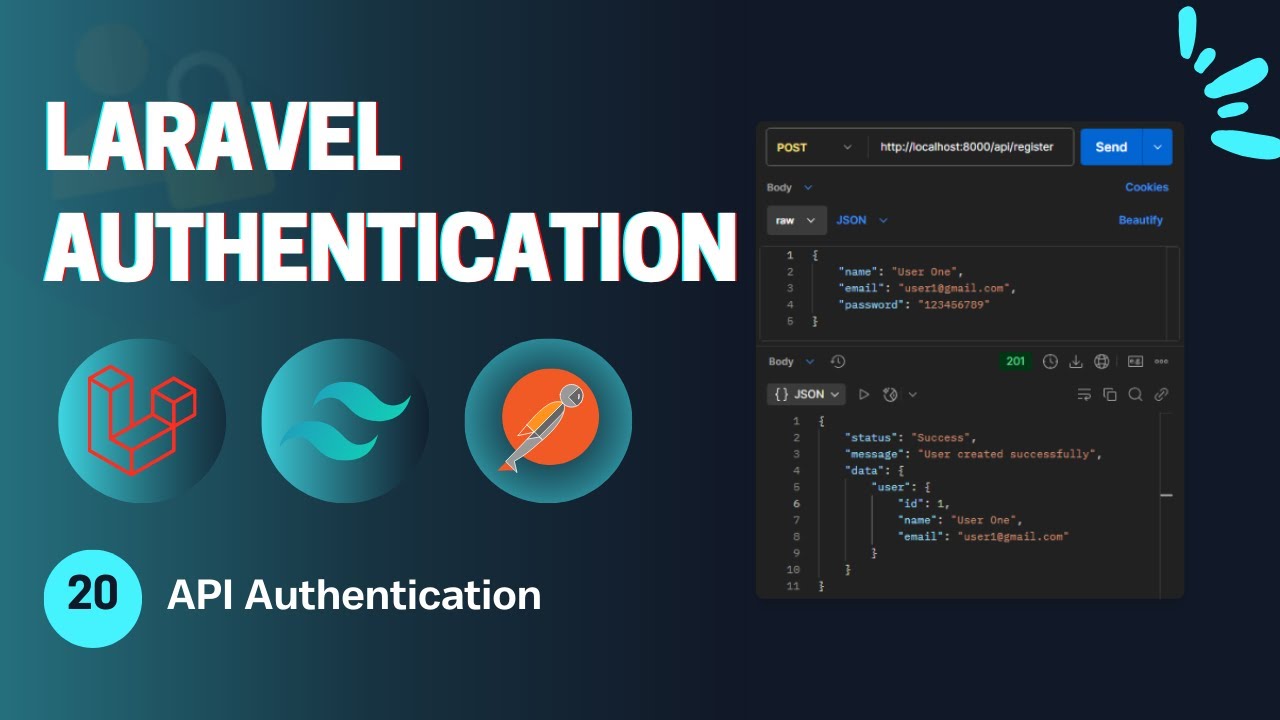Screen dimensions: 1280x720
Task: Click the "User created successfully" message line
Action: point(973,454)
